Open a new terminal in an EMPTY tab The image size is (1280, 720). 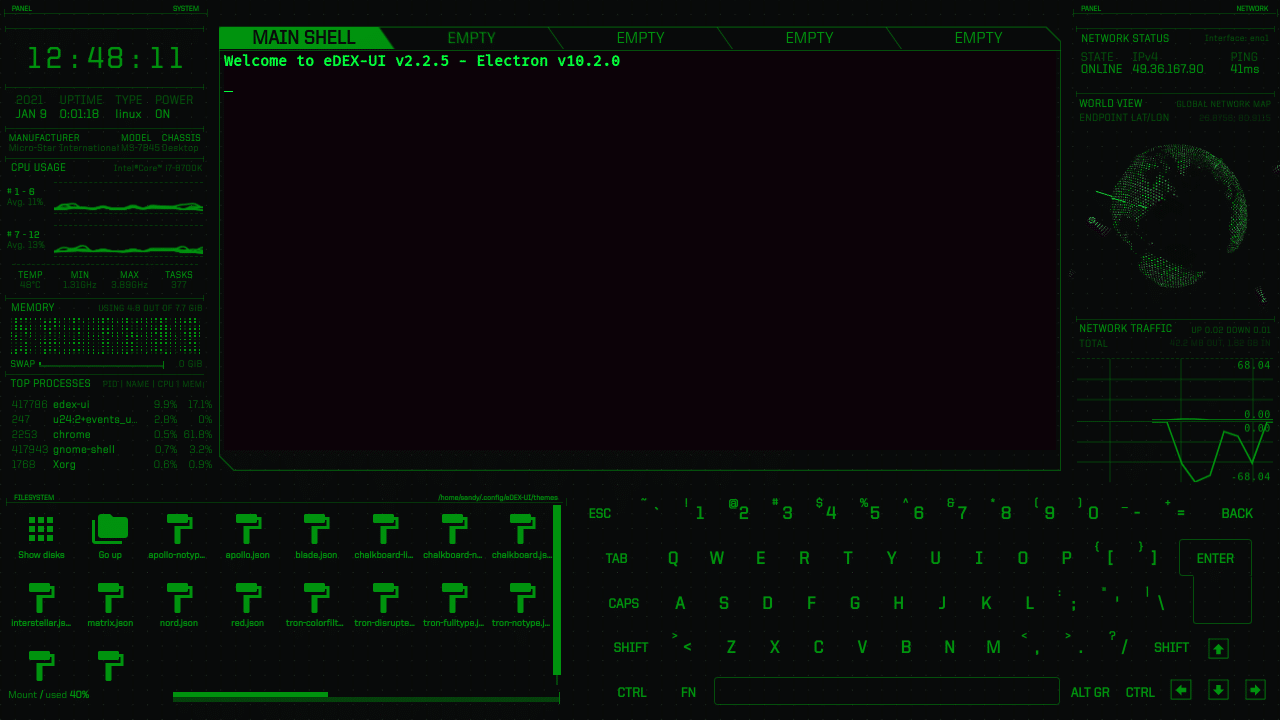pyautogui.click(x=471, y=37)
